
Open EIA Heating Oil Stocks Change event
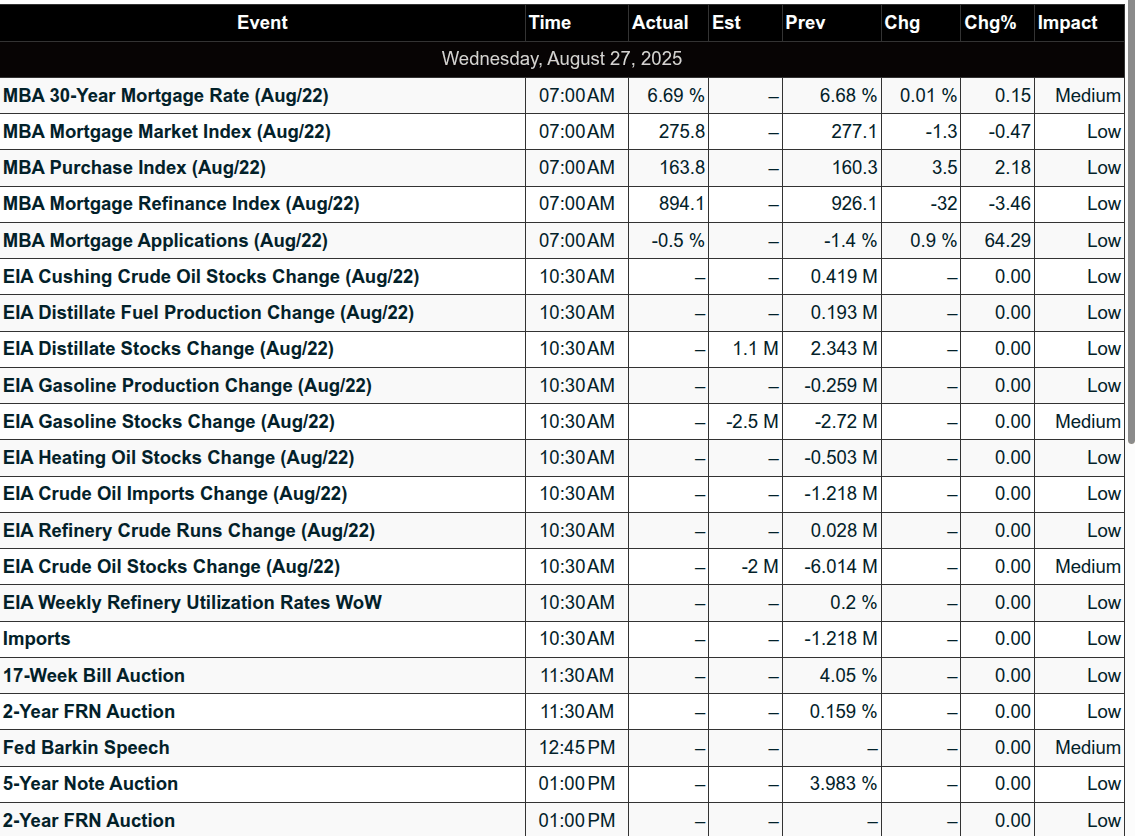tap(178, 457)
